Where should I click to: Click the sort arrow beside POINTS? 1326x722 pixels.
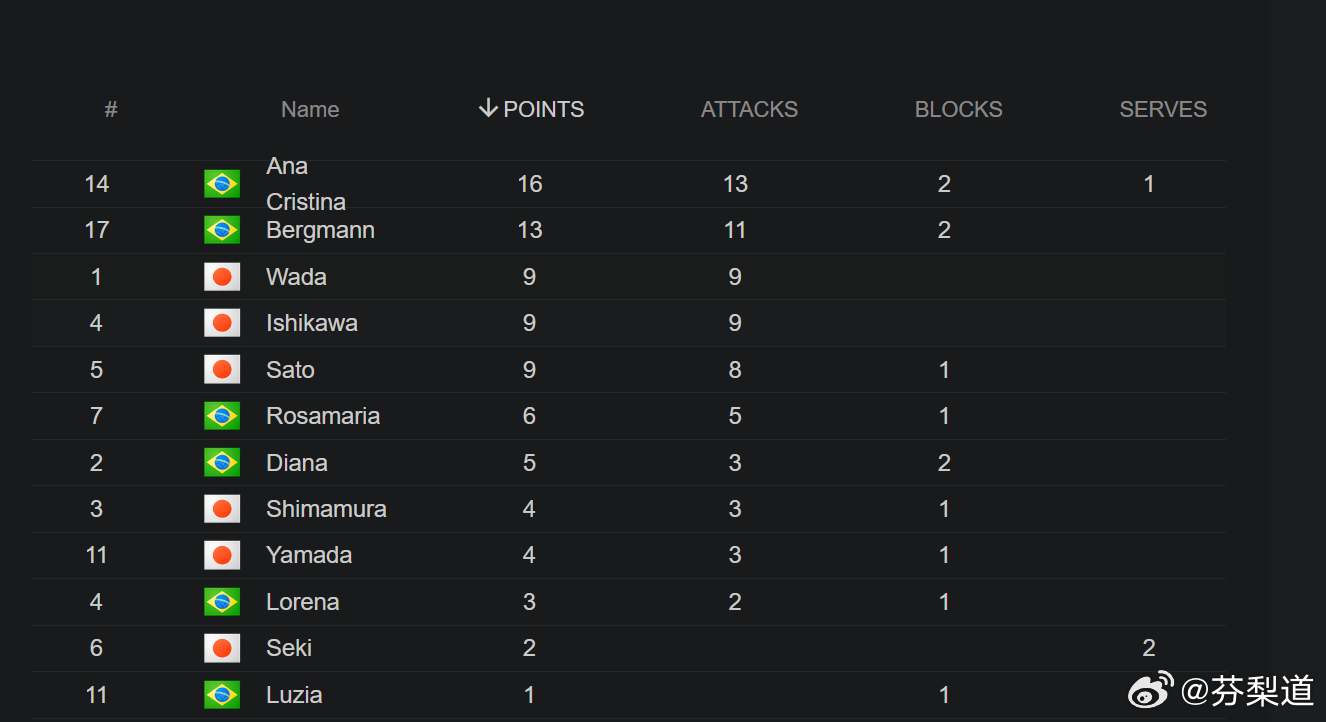click(x=488, y=108)
